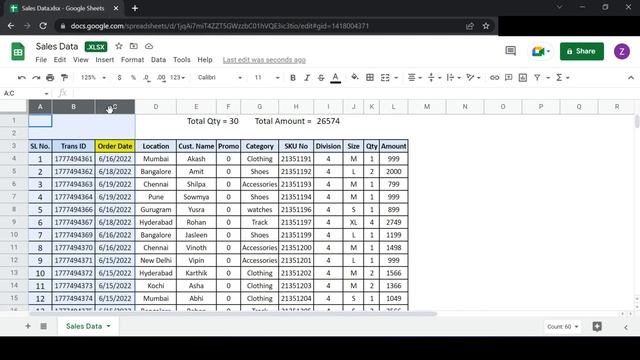Open the Insert menu
Screen dimensions: 640x360
pos(105,60)
